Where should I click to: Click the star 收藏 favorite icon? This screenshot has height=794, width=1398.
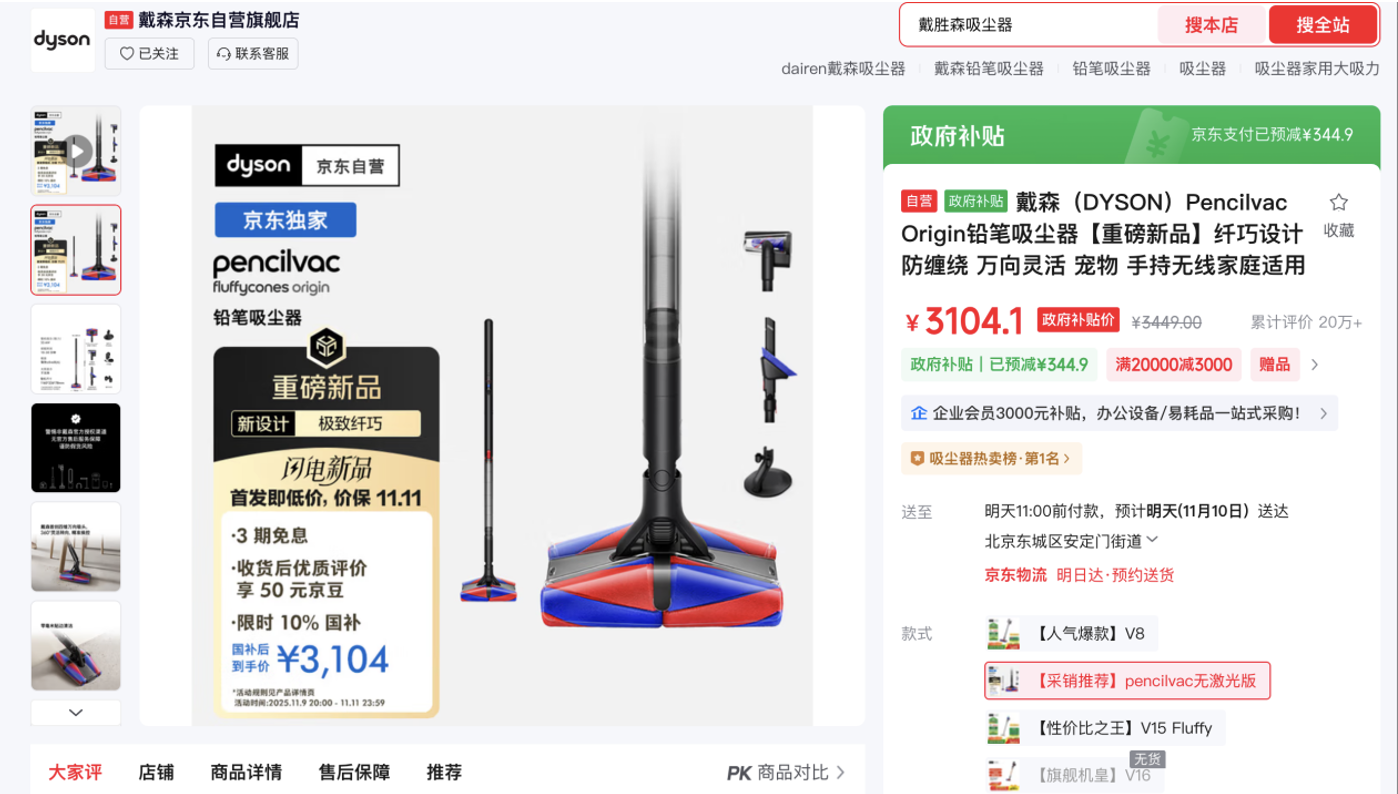point(1338,202)
